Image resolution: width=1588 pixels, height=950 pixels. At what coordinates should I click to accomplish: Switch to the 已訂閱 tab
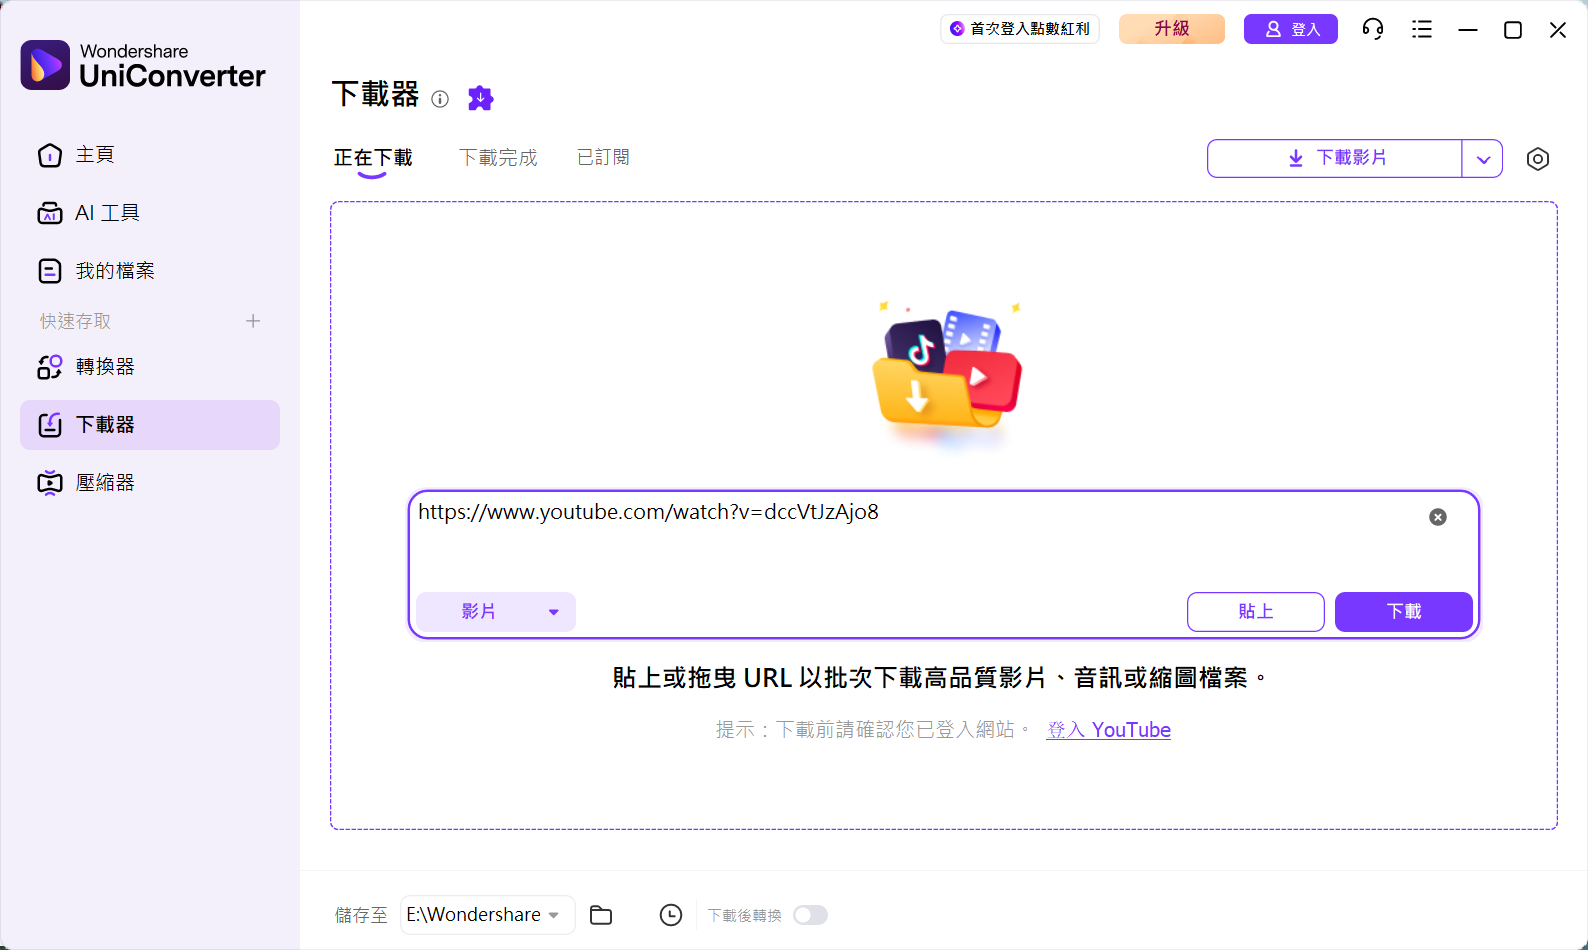click(604, 158)
